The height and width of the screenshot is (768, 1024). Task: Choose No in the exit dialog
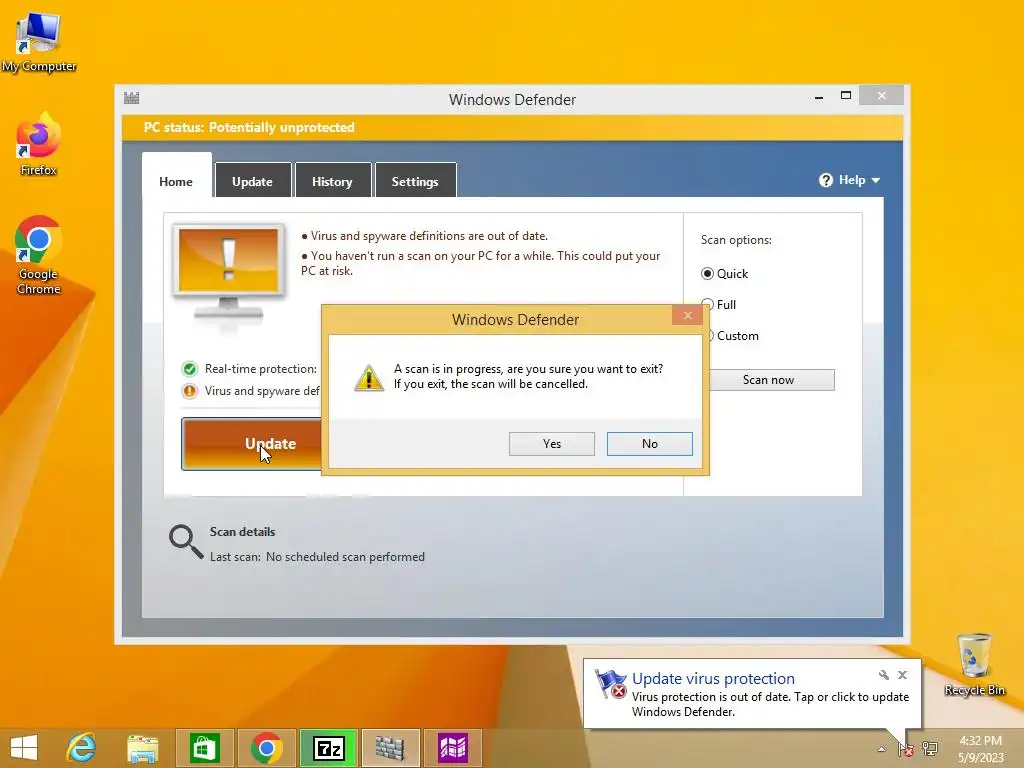coord(650,444)
